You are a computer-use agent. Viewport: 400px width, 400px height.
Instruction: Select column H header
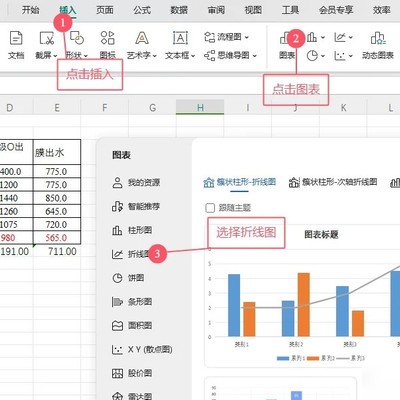(200, 108)
